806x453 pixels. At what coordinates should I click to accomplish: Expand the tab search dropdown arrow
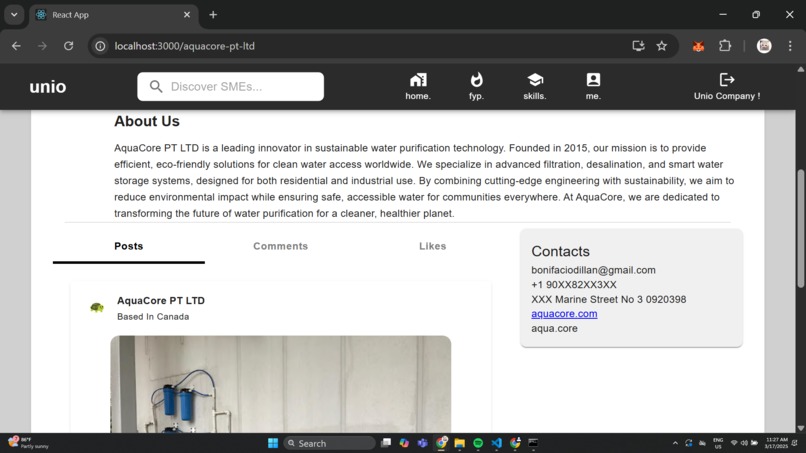(14, 15)
